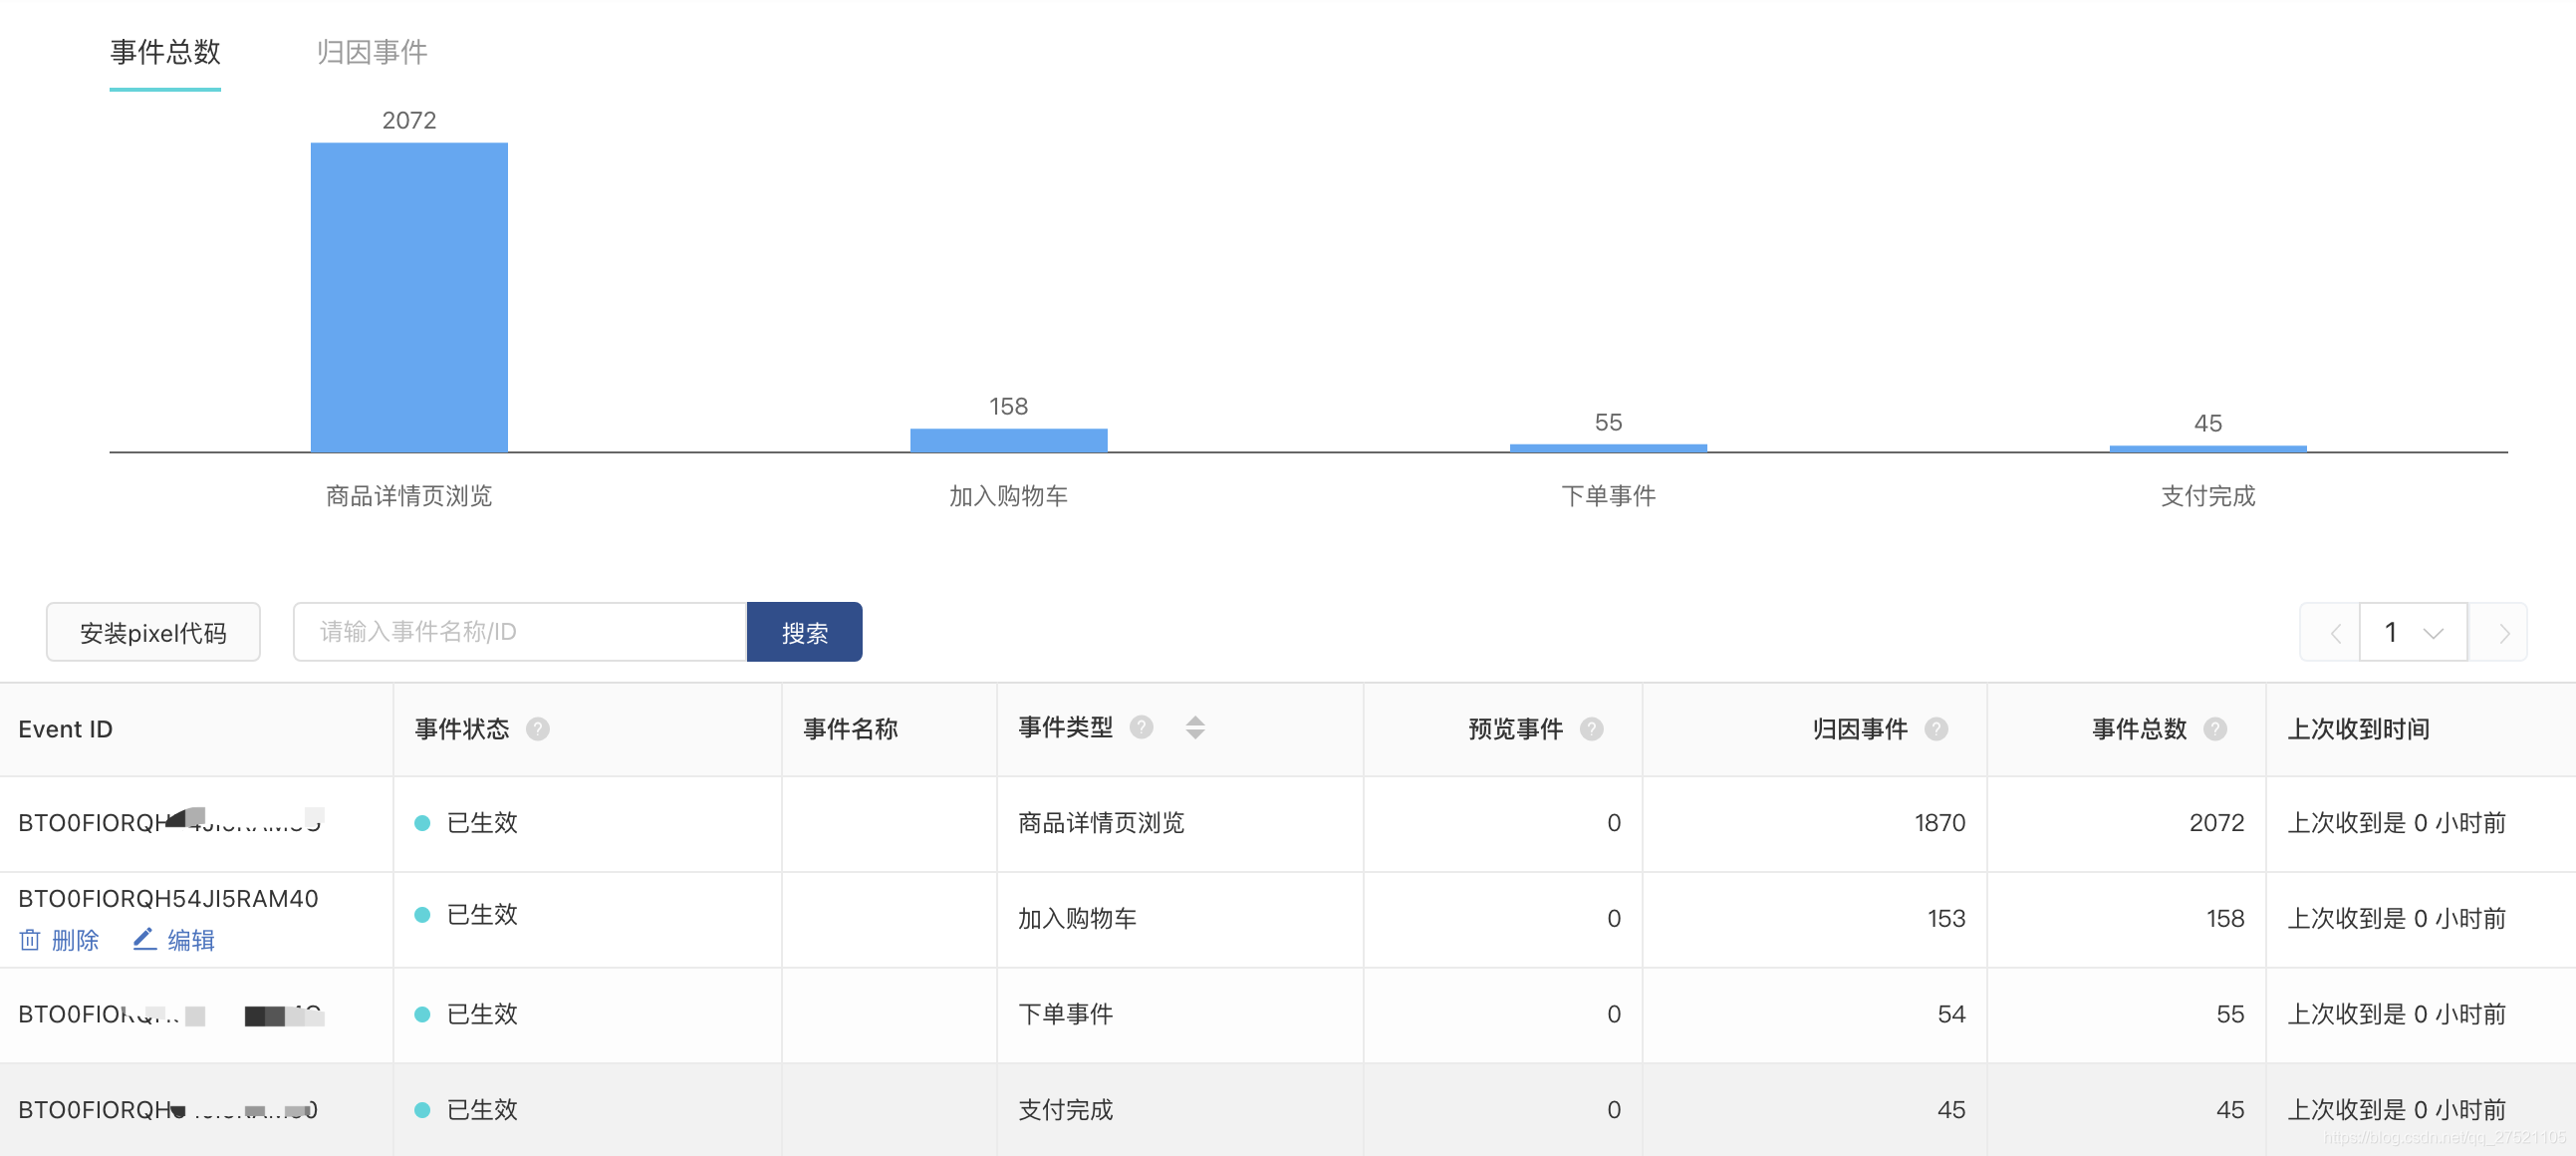Open page number dropdown showing 1

[2413, 633]
